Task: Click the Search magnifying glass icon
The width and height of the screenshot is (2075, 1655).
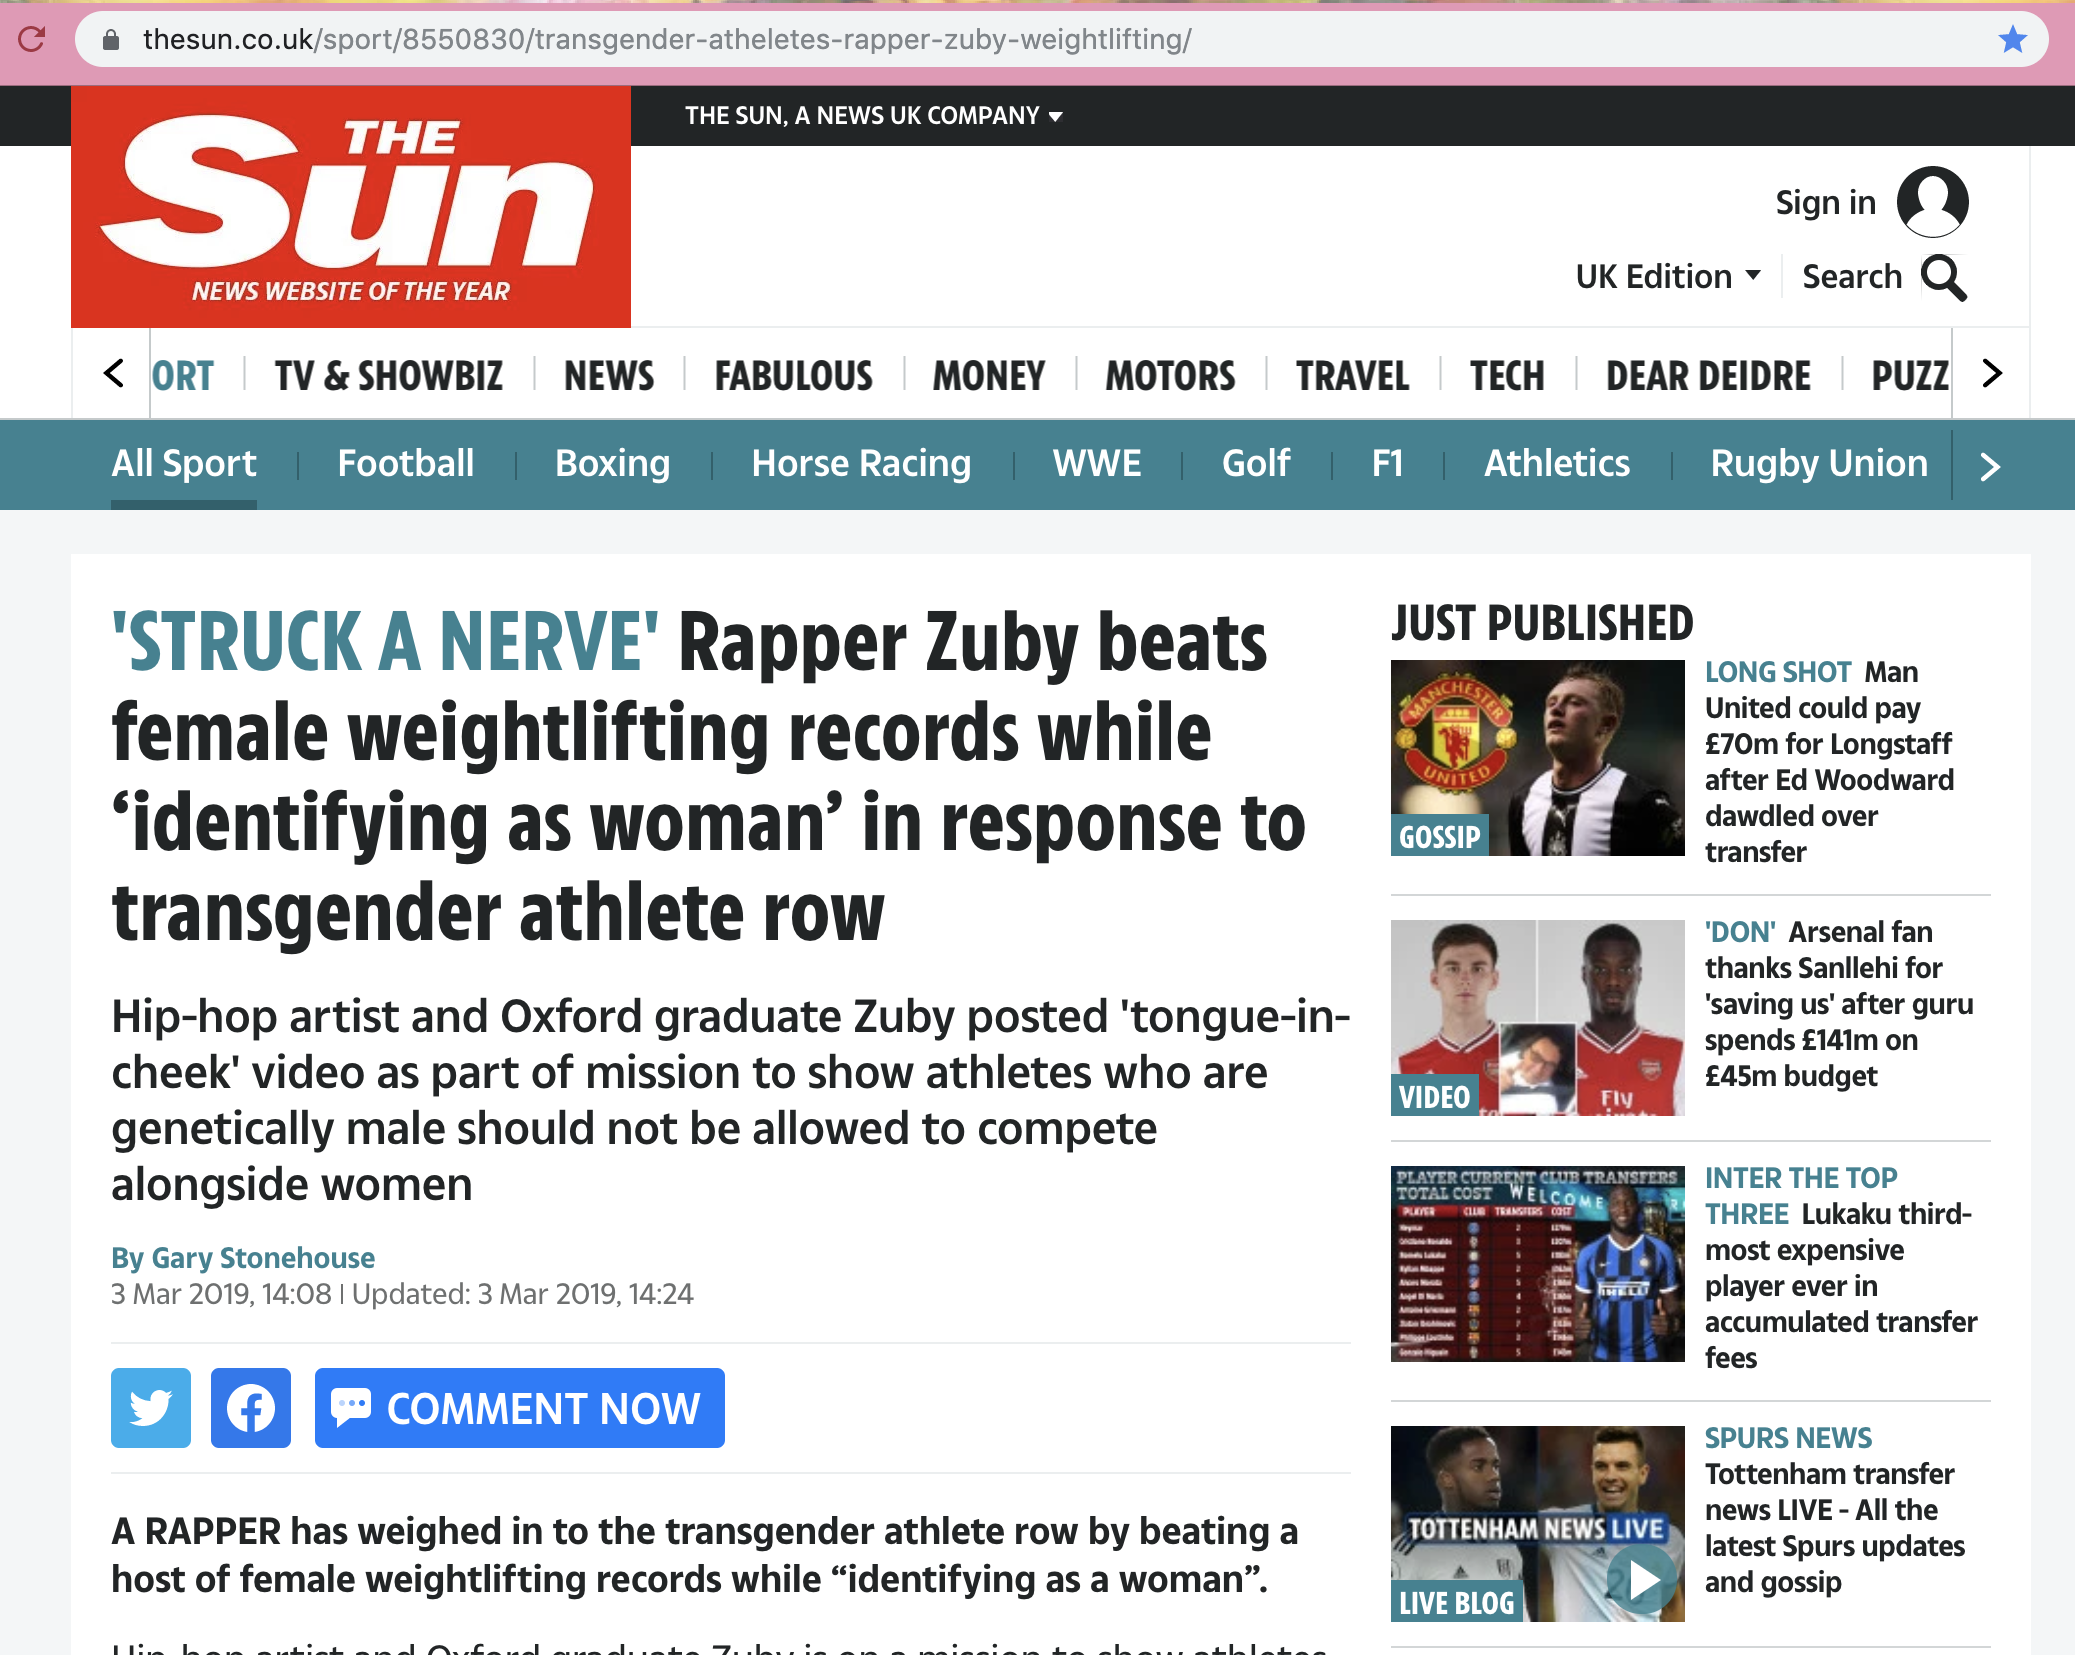Action: (x=1944, y=277)
